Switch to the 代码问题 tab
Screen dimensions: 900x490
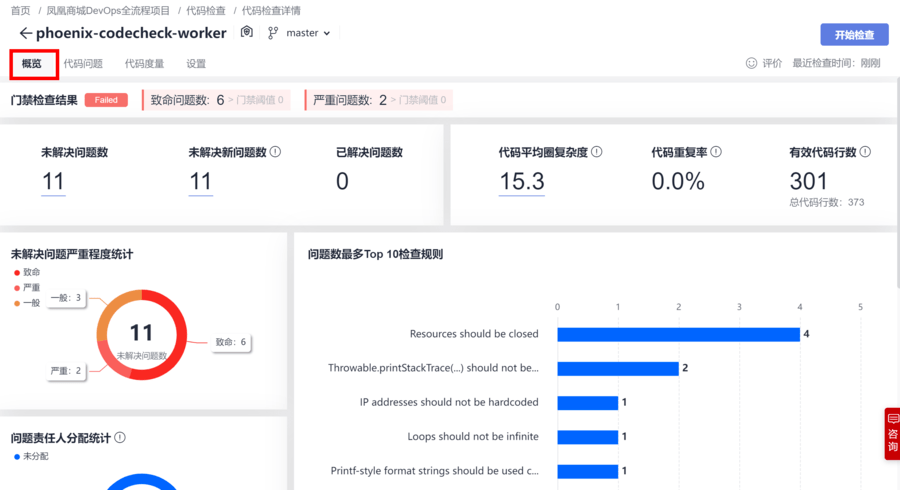[x=83, y=64]
